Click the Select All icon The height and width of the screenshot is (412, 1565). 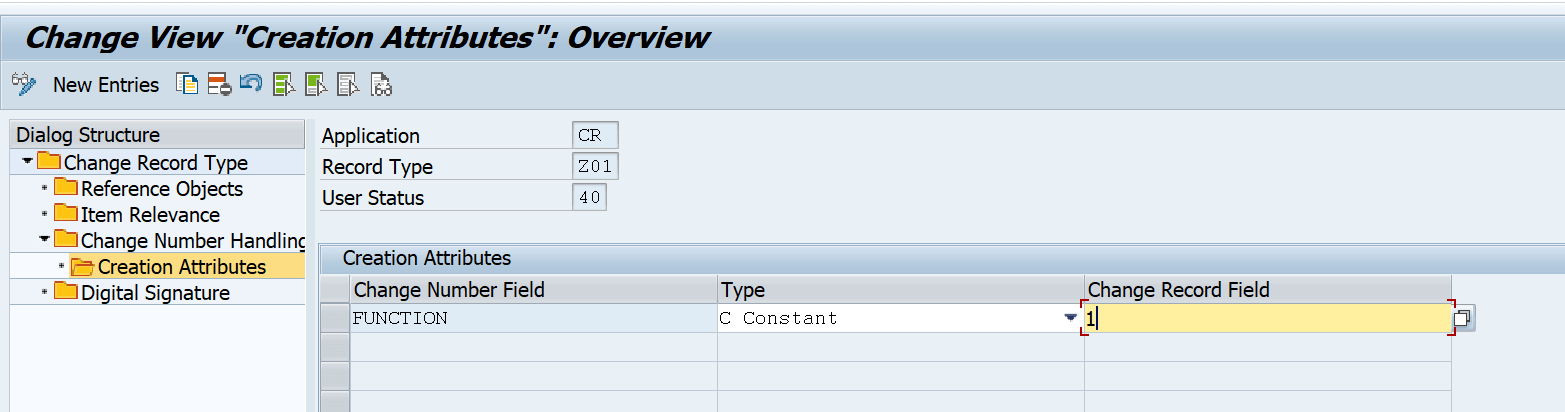(283, 84)
